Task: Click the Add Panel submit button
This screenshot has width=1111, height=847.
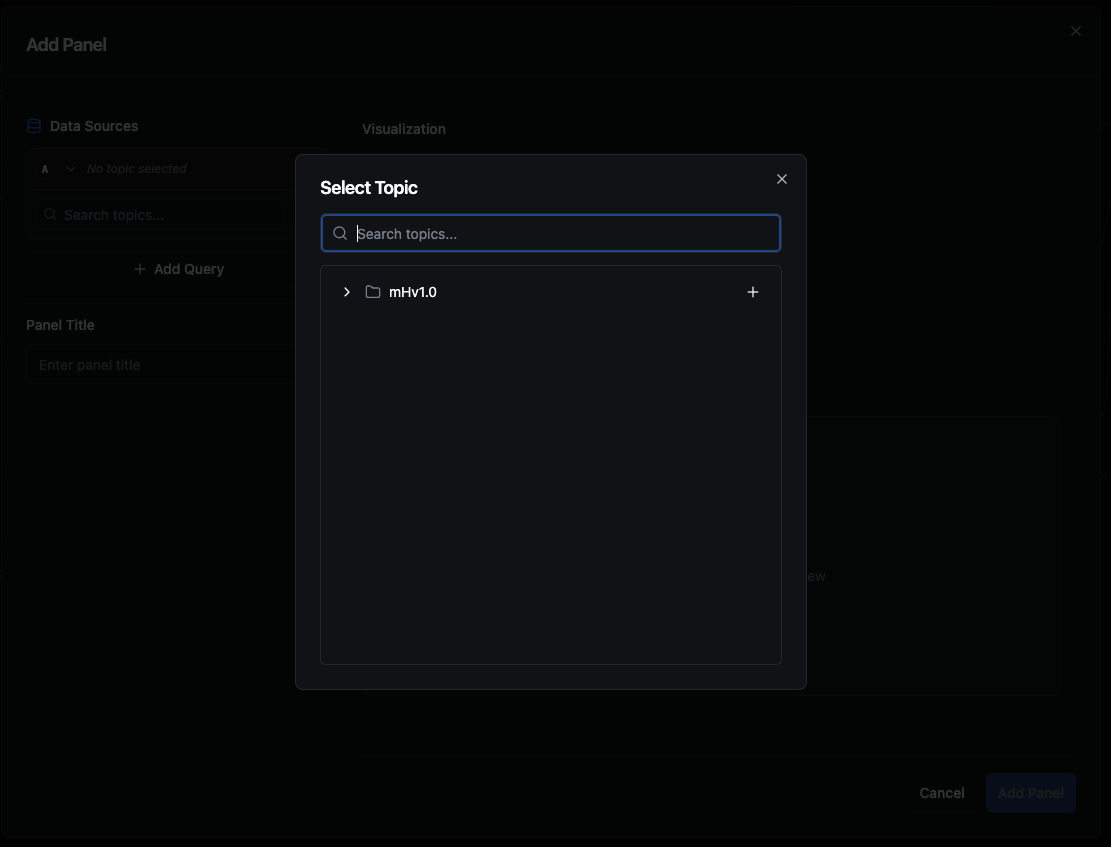Action: tap(1030, 793)
